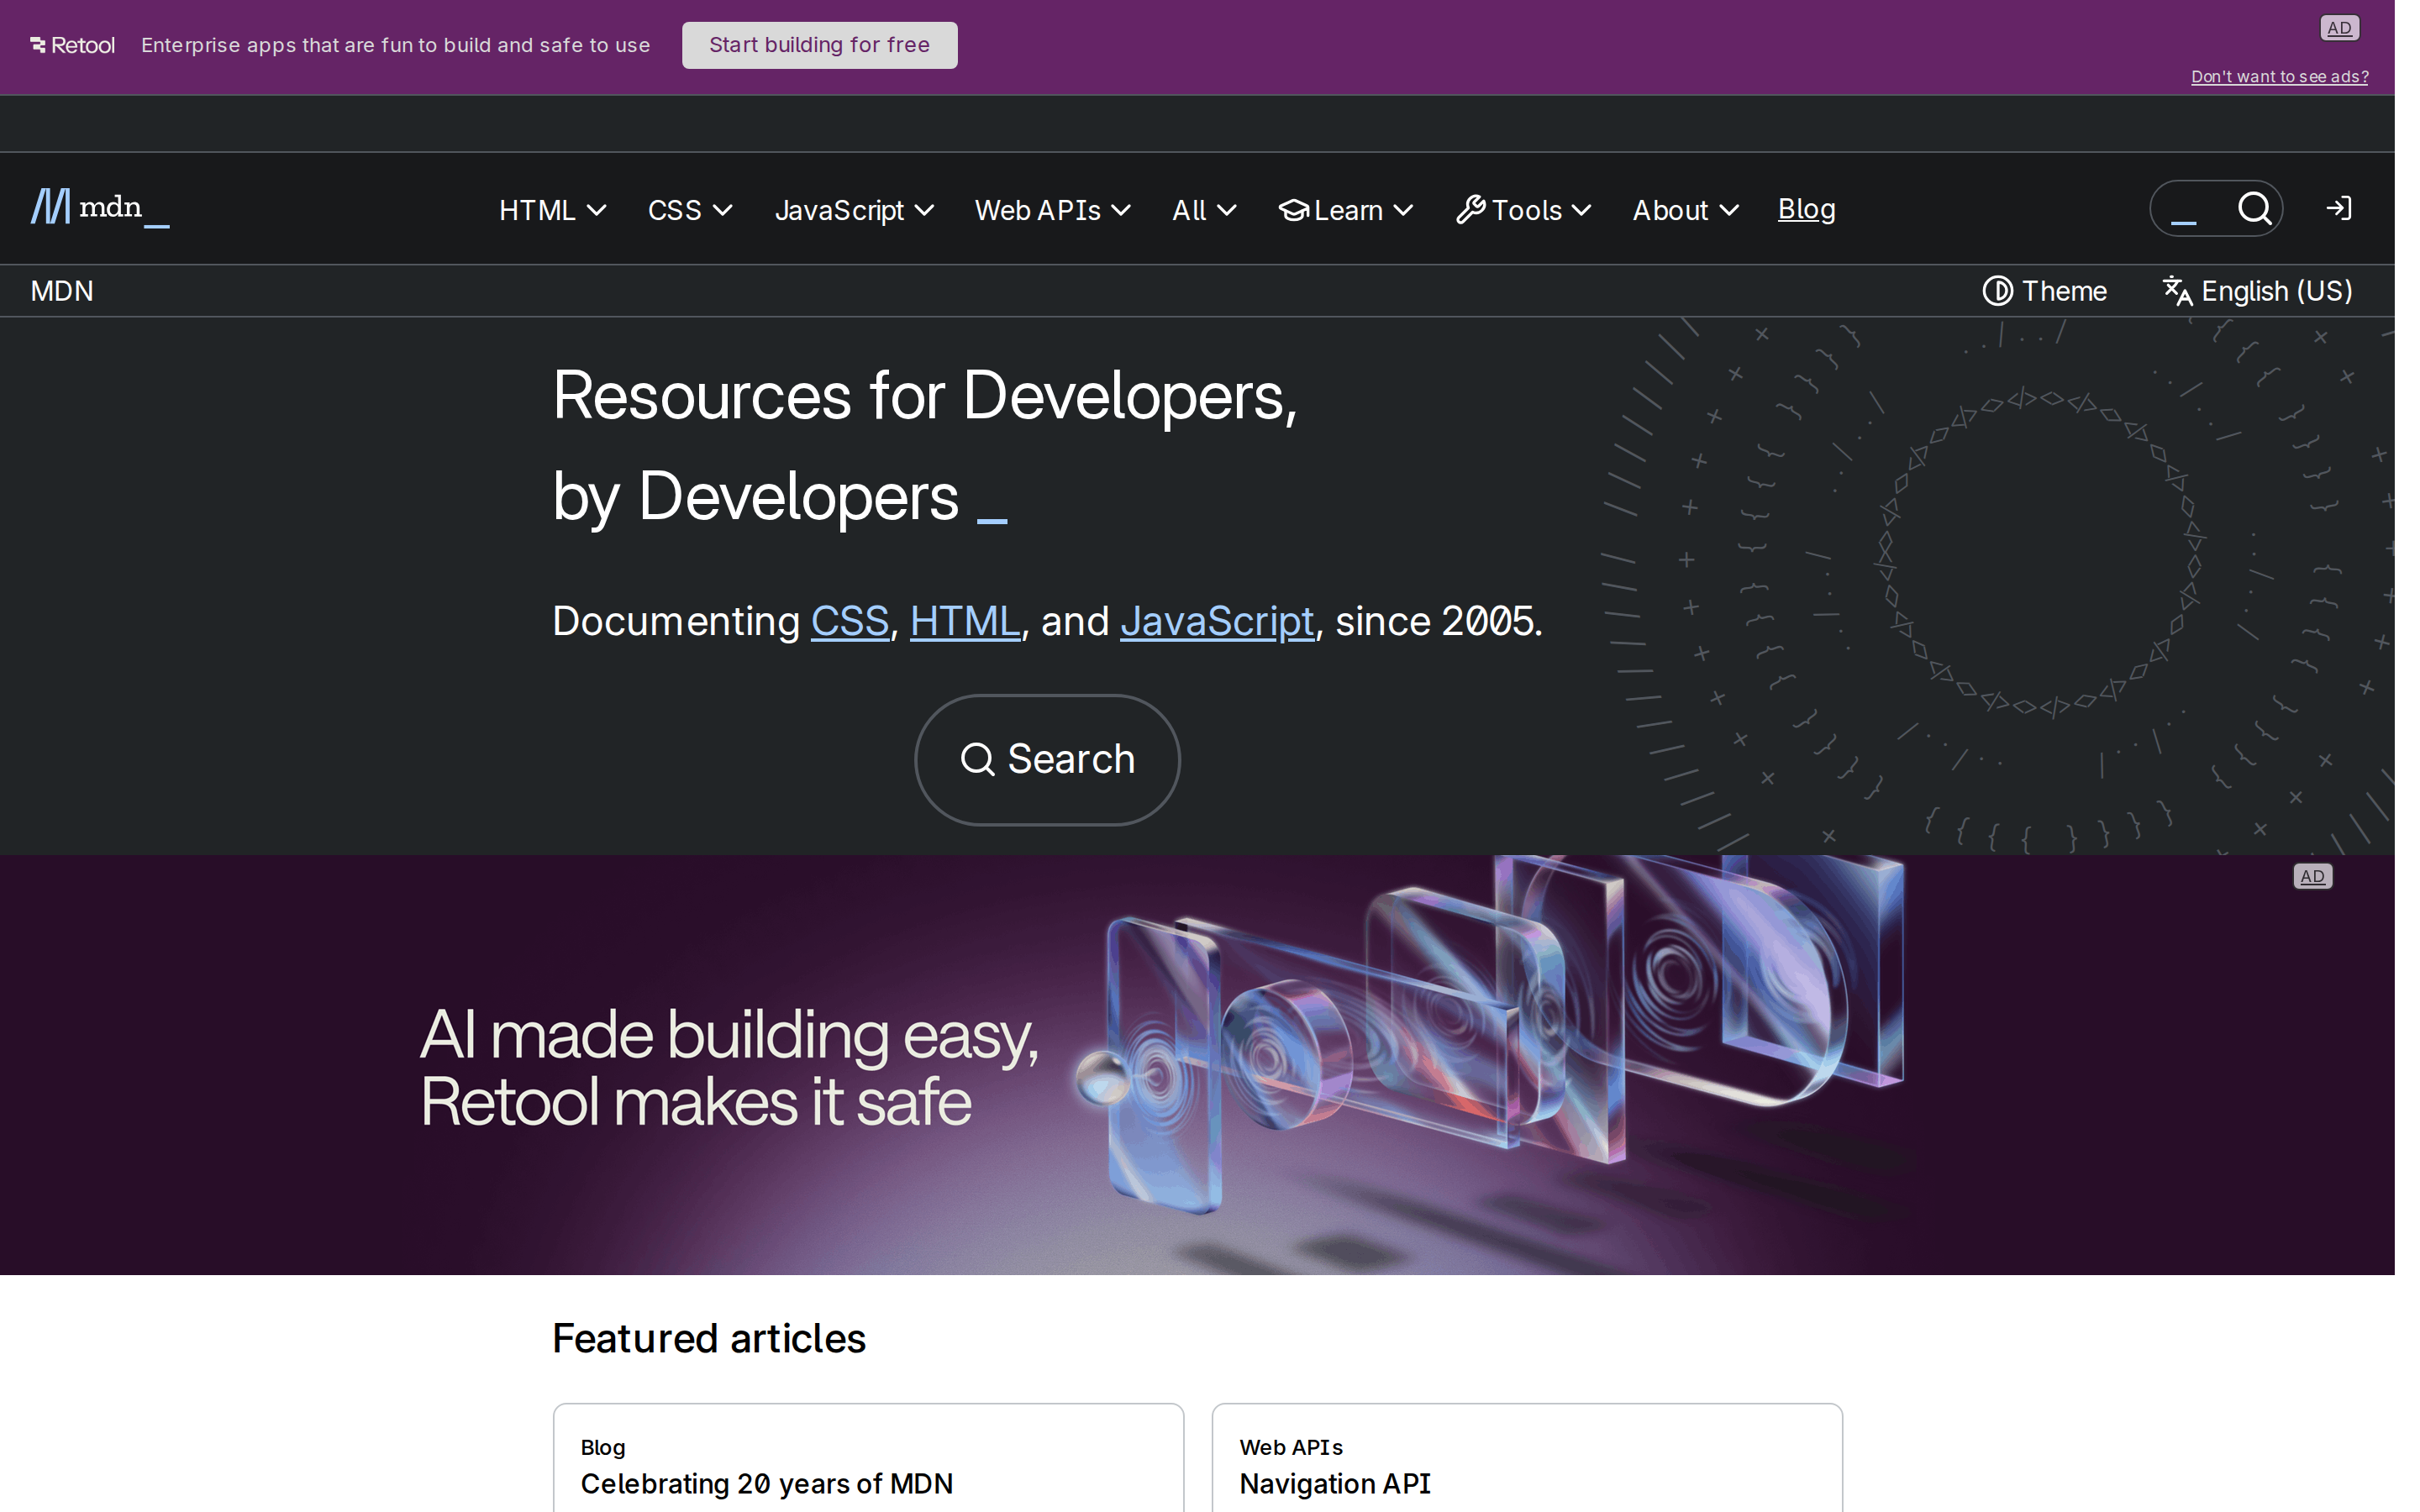
Task: Click the Blog label on featured card
Action: coord(603,1447)
